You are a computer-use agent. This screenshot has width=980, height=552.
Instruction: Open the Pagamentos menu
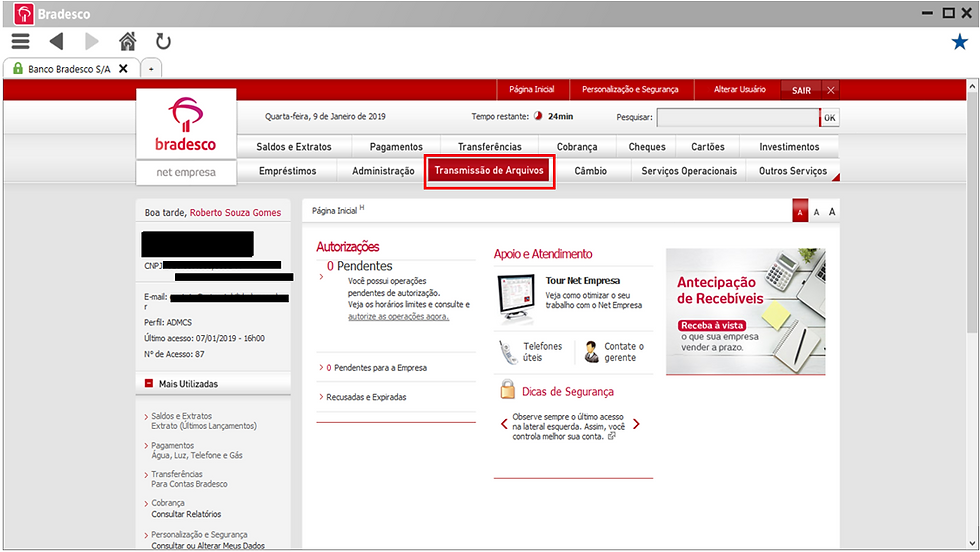point(396,146)
